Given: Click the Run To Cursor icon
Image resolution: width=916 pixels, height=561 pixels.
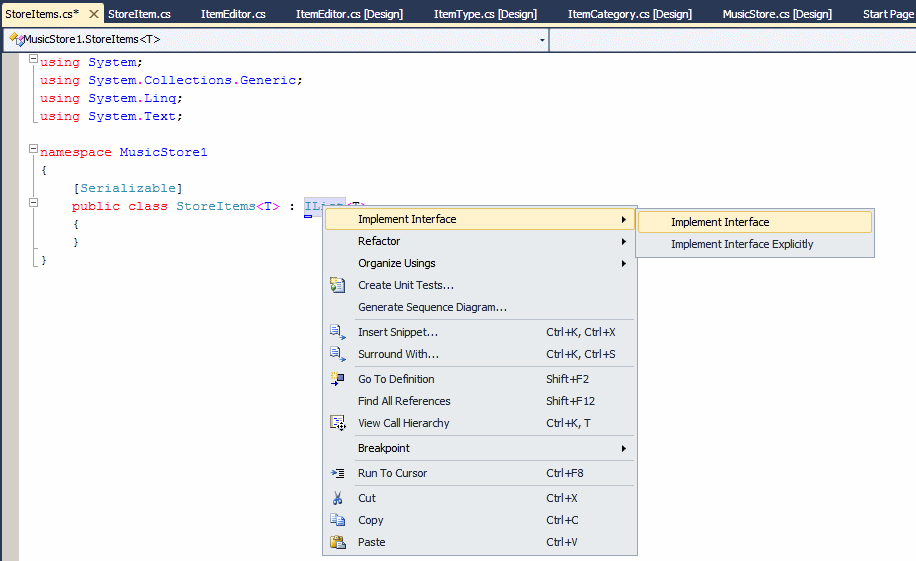Looking at the screenshot, I should coord(338,473).
